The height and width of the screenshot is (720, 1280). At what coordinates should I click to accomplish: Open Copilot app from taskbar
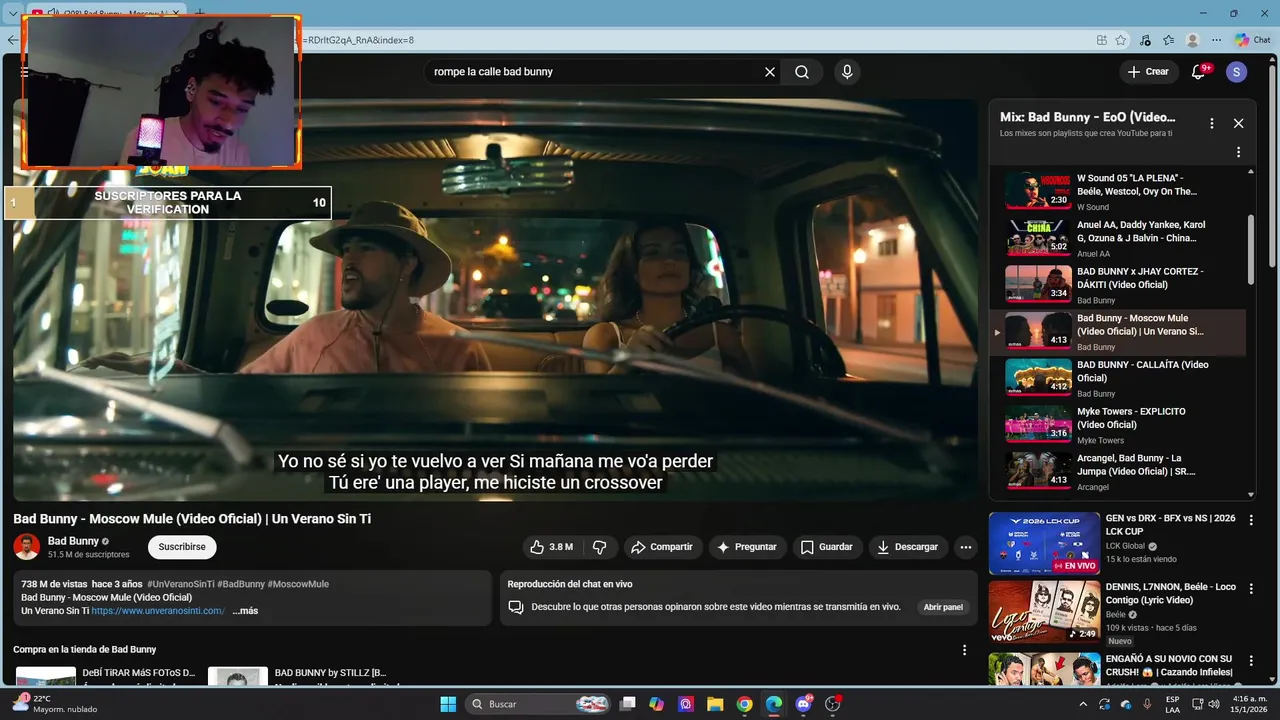pos(656,704)
